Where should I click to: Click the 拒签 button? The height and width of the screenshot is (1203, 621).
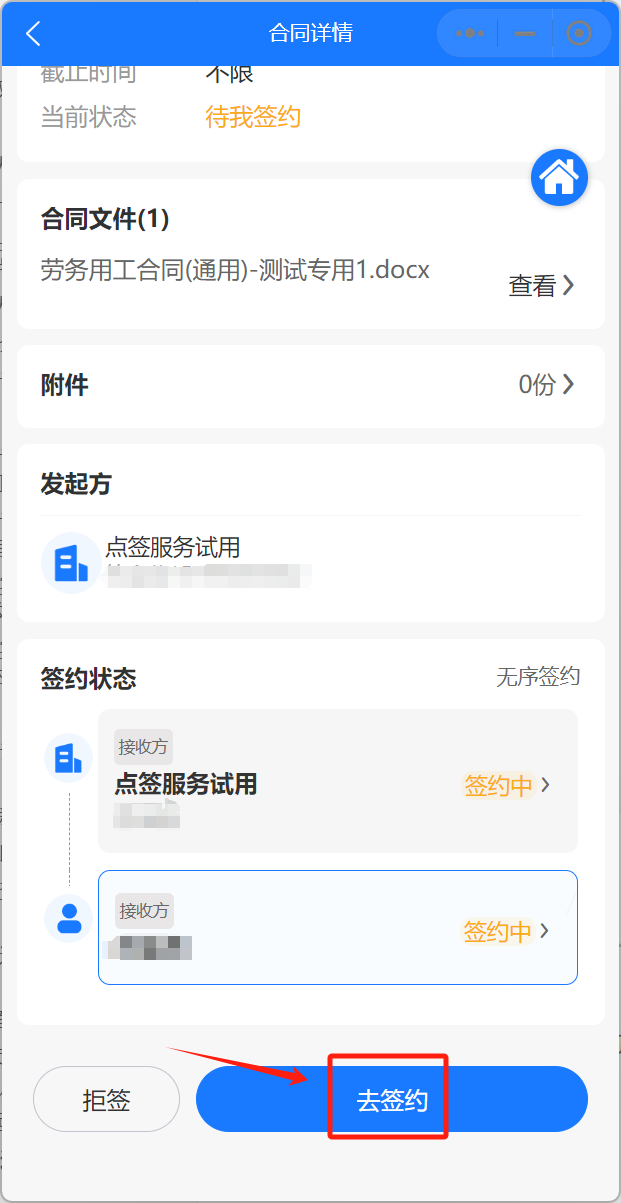106,1101
